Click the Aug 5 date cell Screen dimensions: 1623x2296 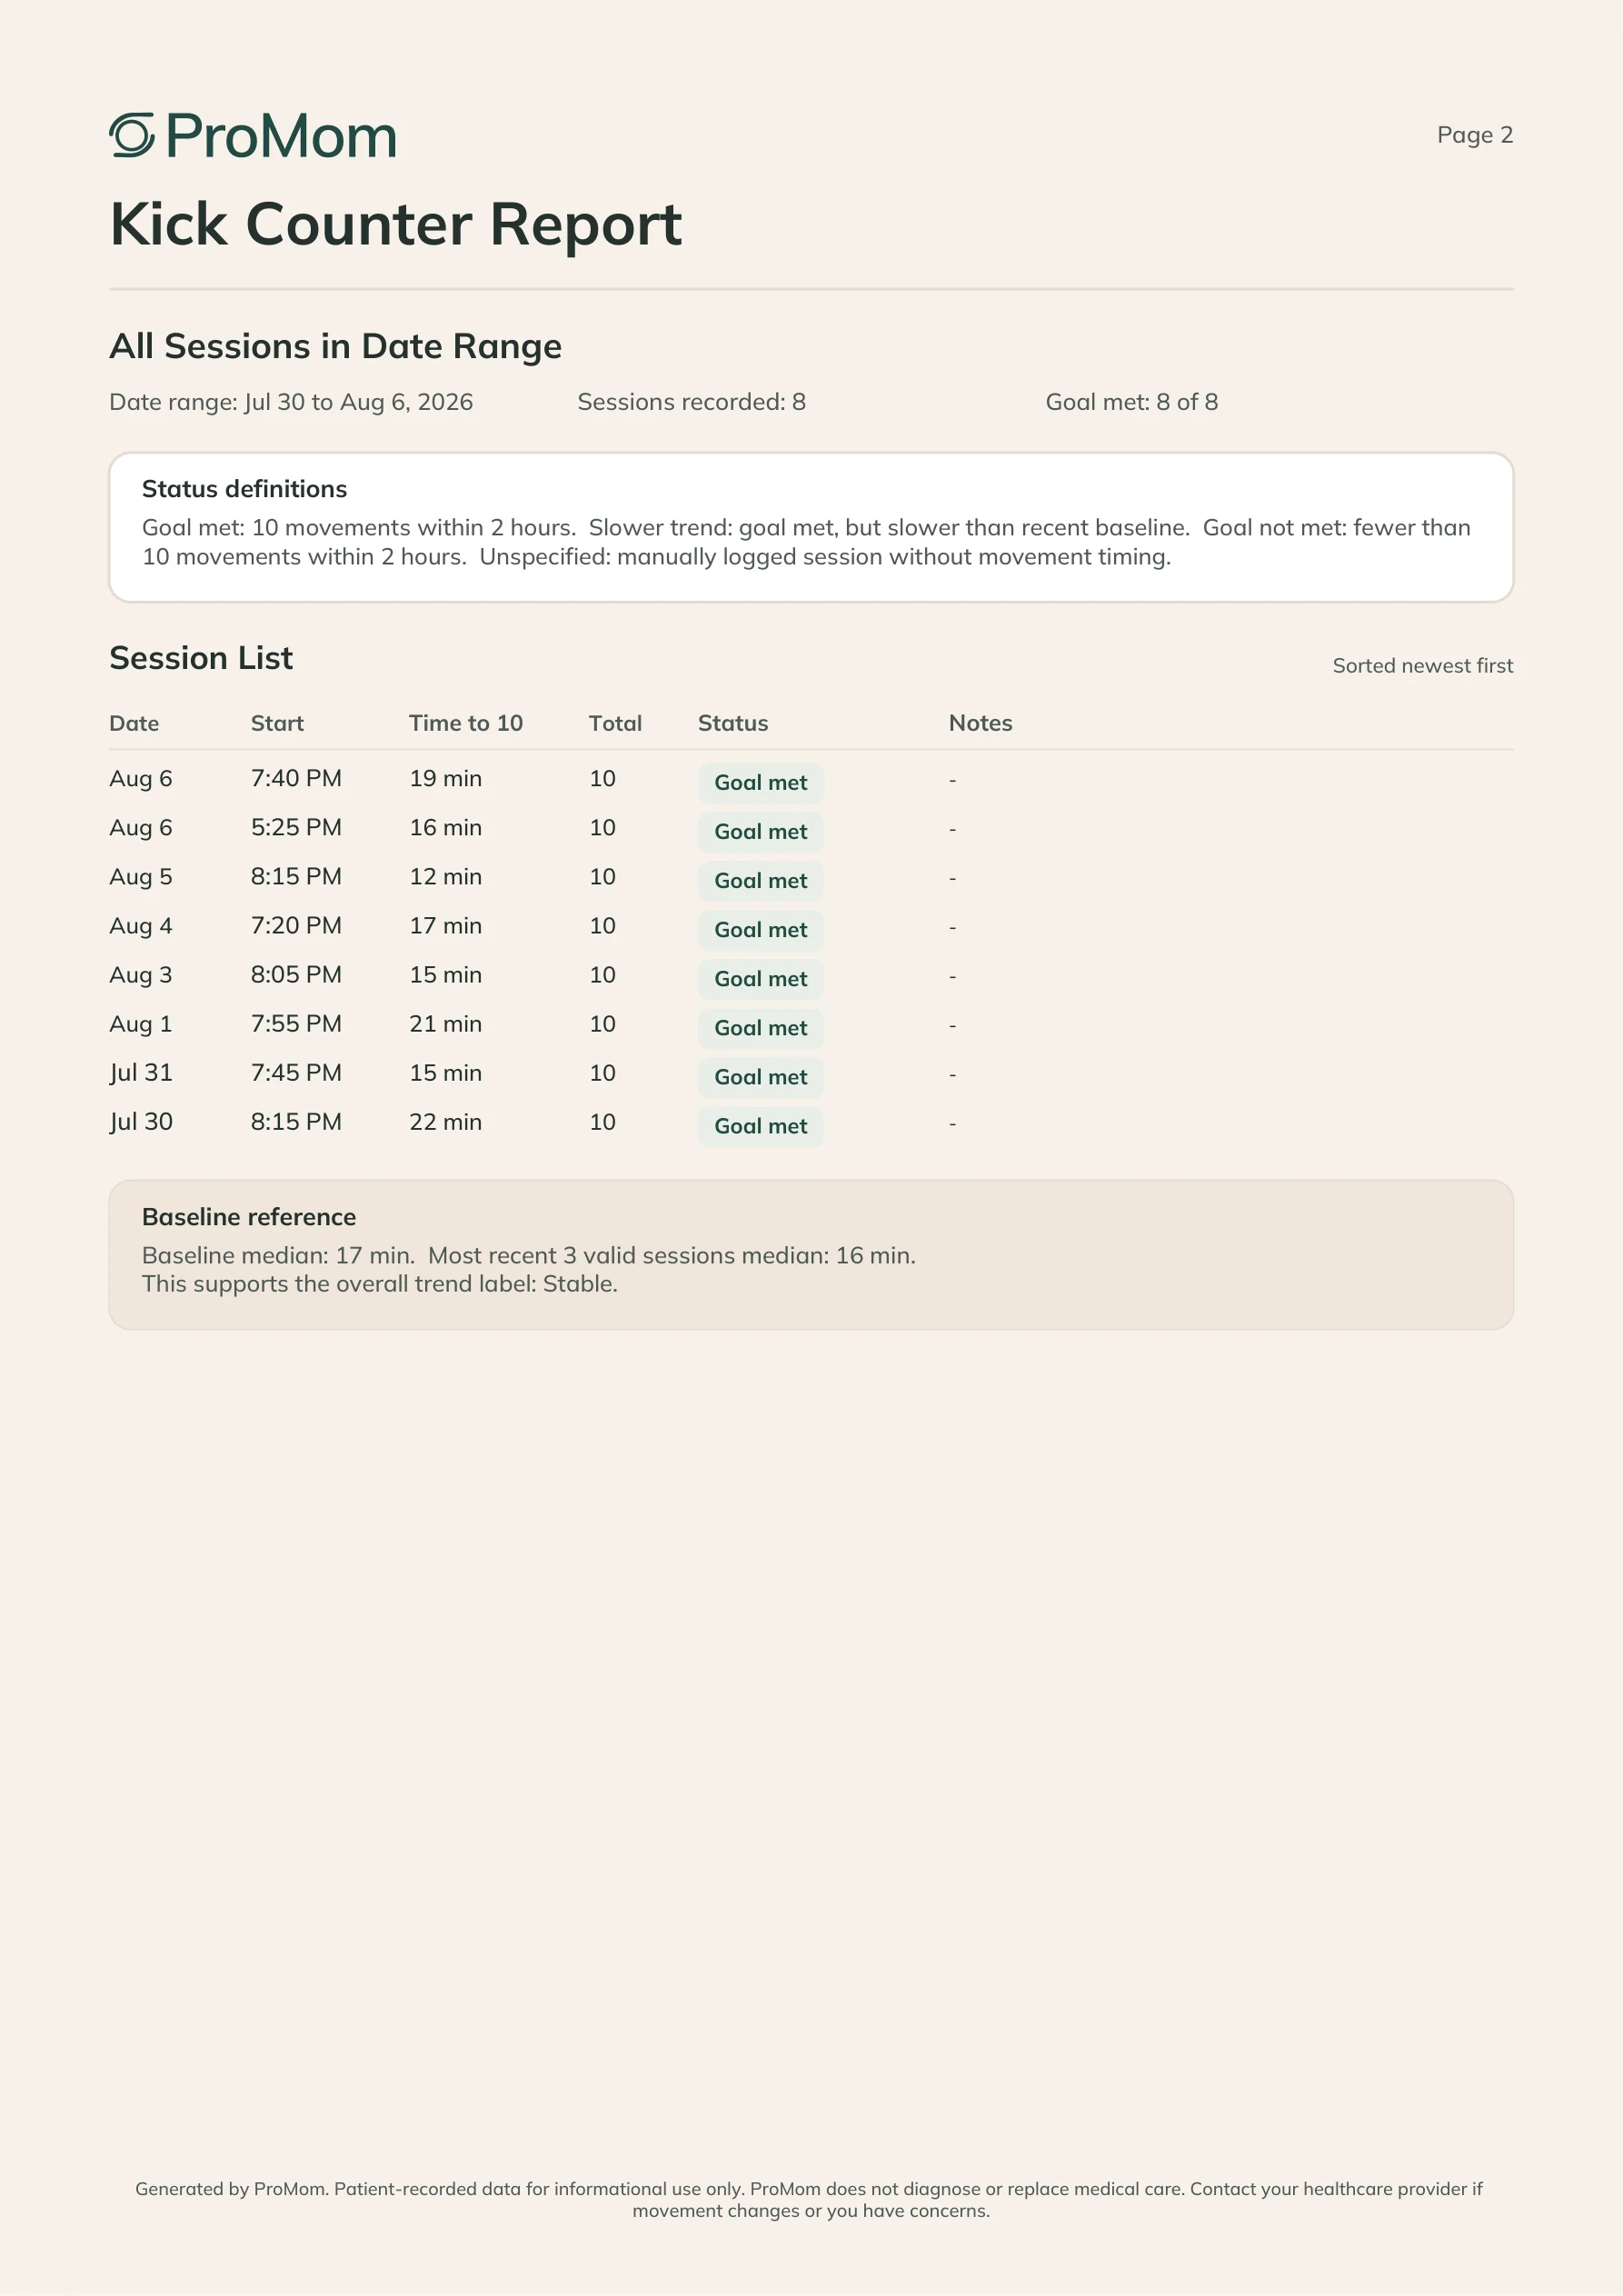[141, 877]
